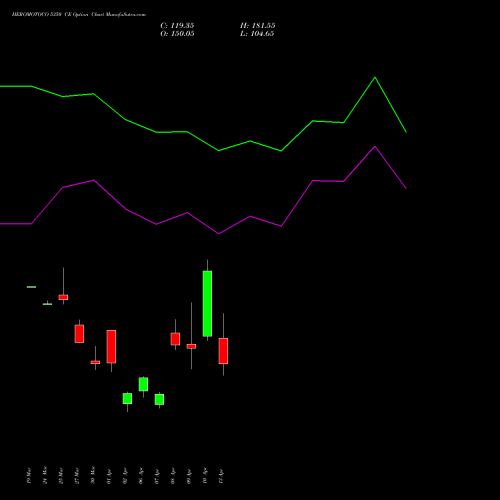
Task: Select the green candle on 07 Apr
Action: click(159, 399)
